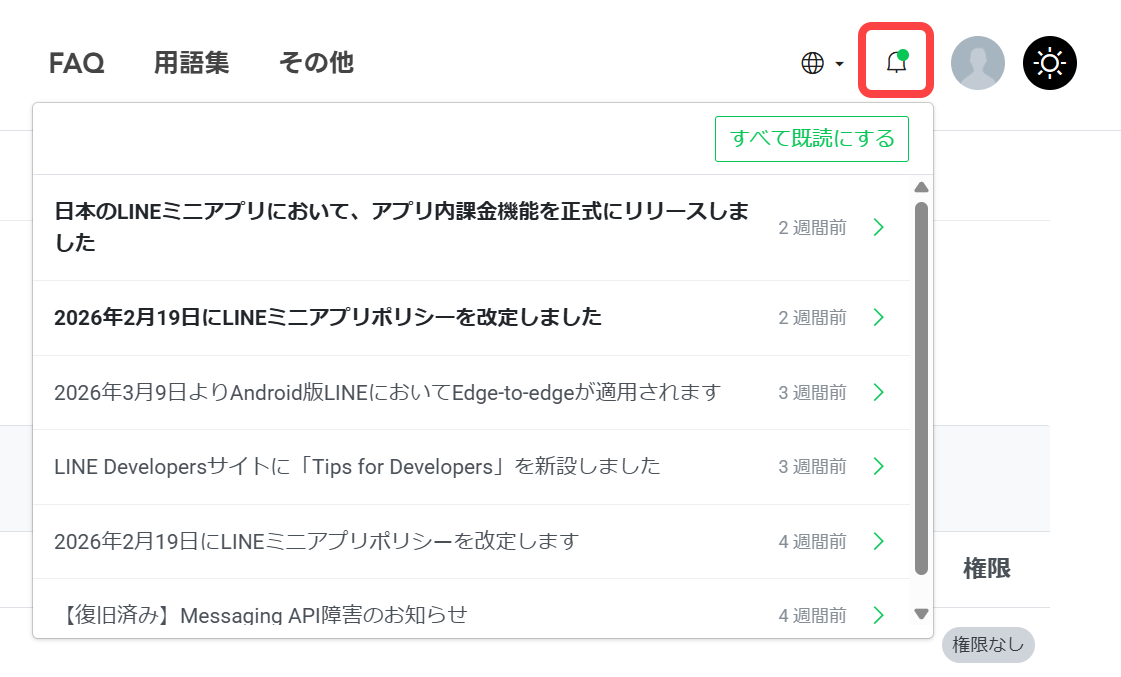Click the 権限なし badge
Screen dimensions: 1121x677
pos(987,645)
